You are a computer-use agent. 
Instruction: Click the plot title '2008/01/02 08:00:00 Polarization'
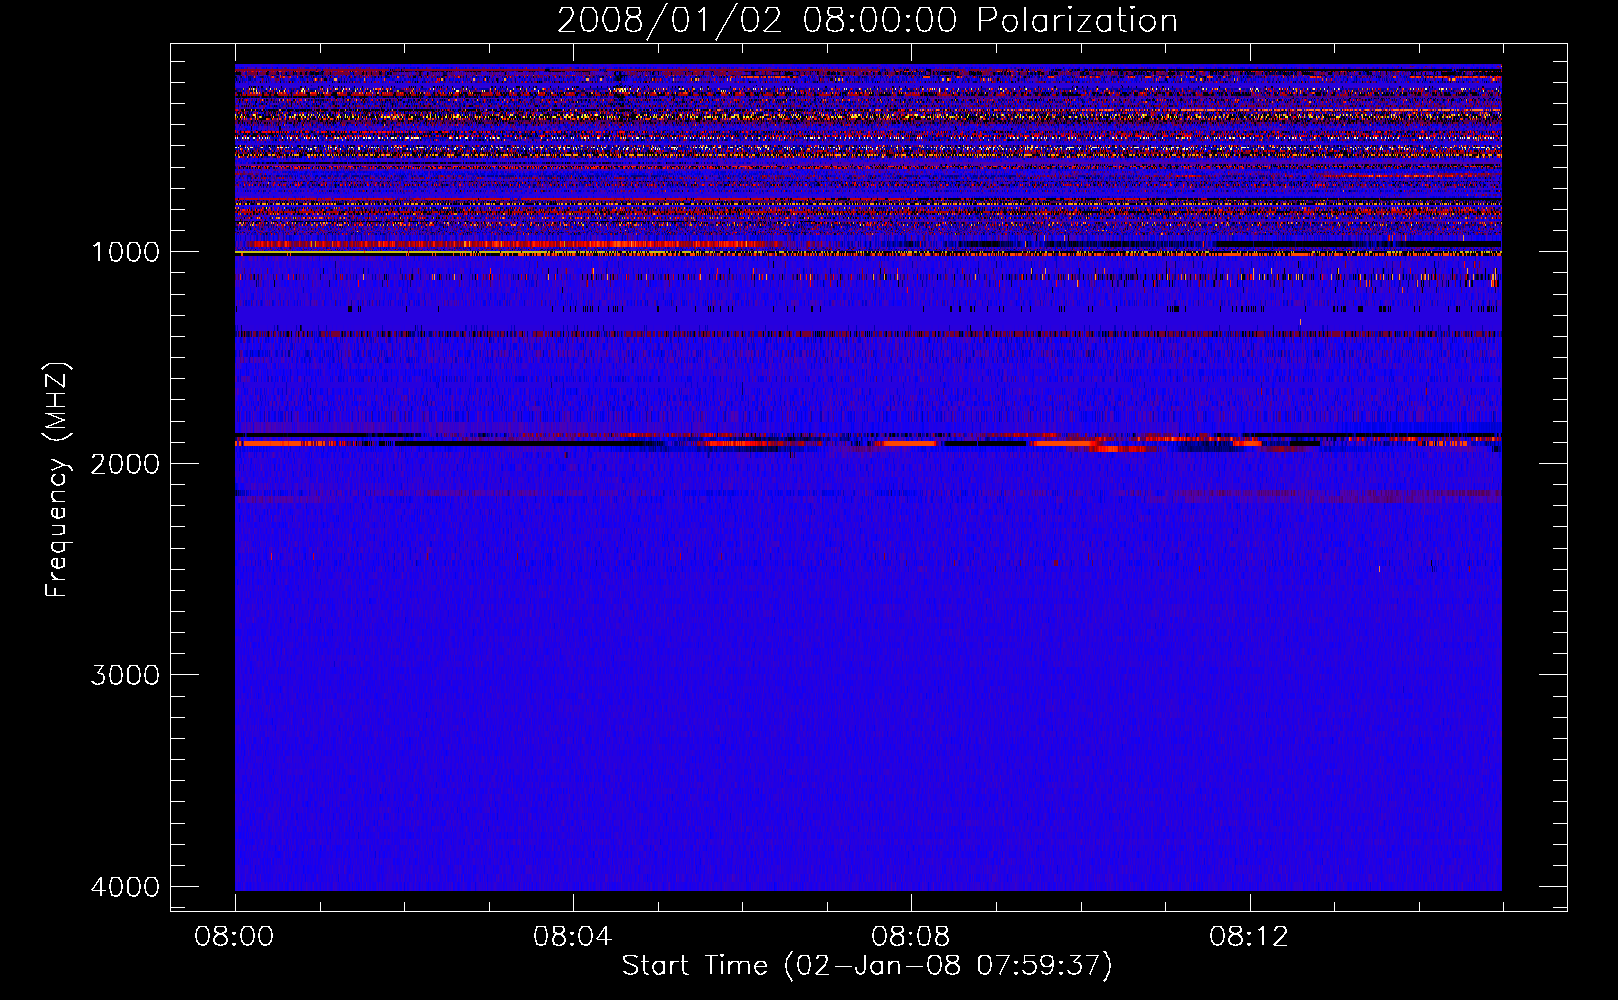pos(867,21)
